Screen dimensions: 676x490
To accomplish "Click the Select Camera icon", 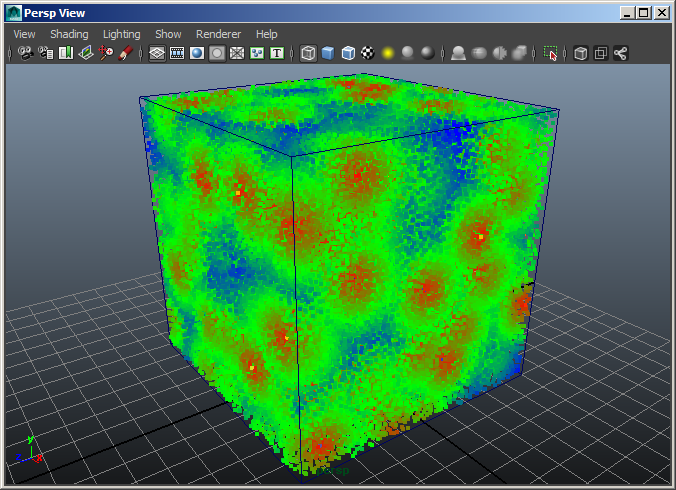I will (x=26, y=53).
